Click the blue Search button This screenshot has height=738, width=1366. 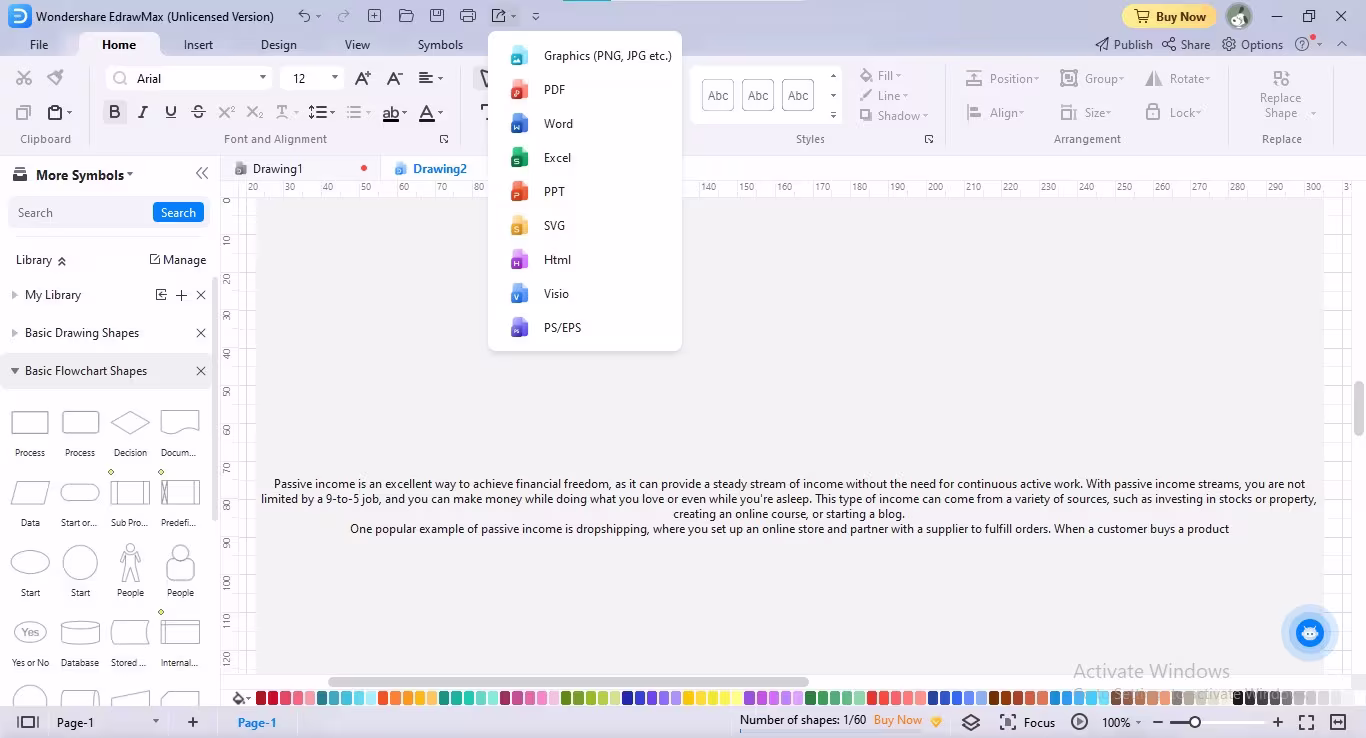[x=178, y=213]
